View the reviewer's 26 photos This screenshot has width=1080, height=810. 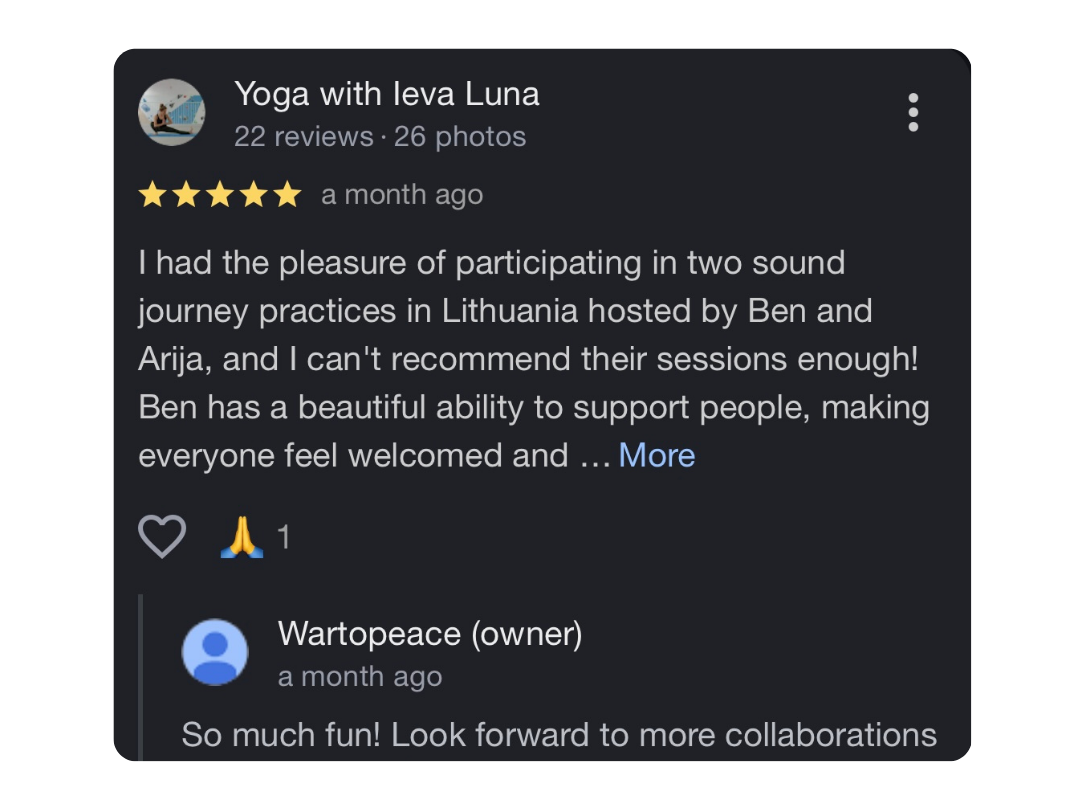click(x=460, y=137)
